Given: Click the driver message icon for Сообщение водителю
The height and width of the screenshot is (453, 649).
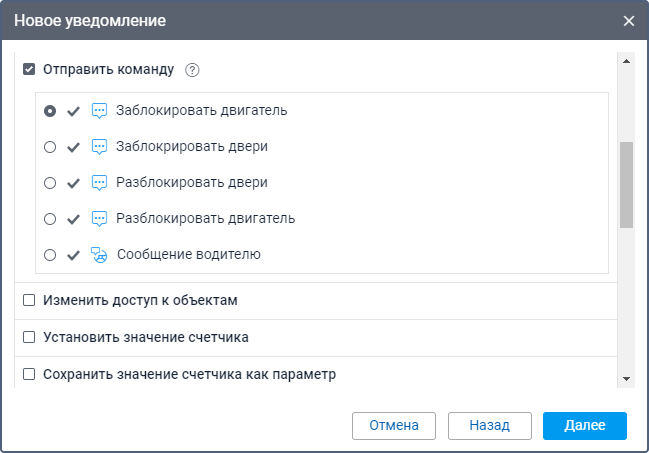Looking at the screenshot, I should coord(99,255).
